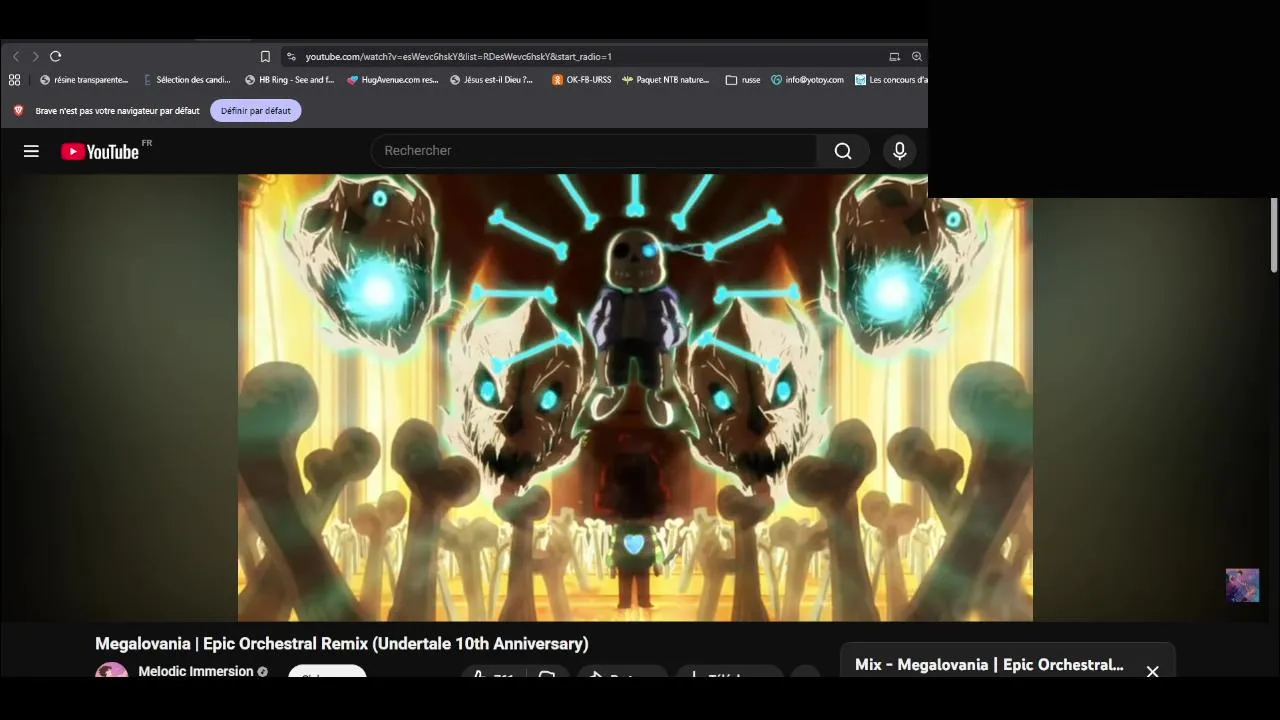Expand the 'russe' bookmarks folder
Screen dimensions: 1280x720
point(743,80)
